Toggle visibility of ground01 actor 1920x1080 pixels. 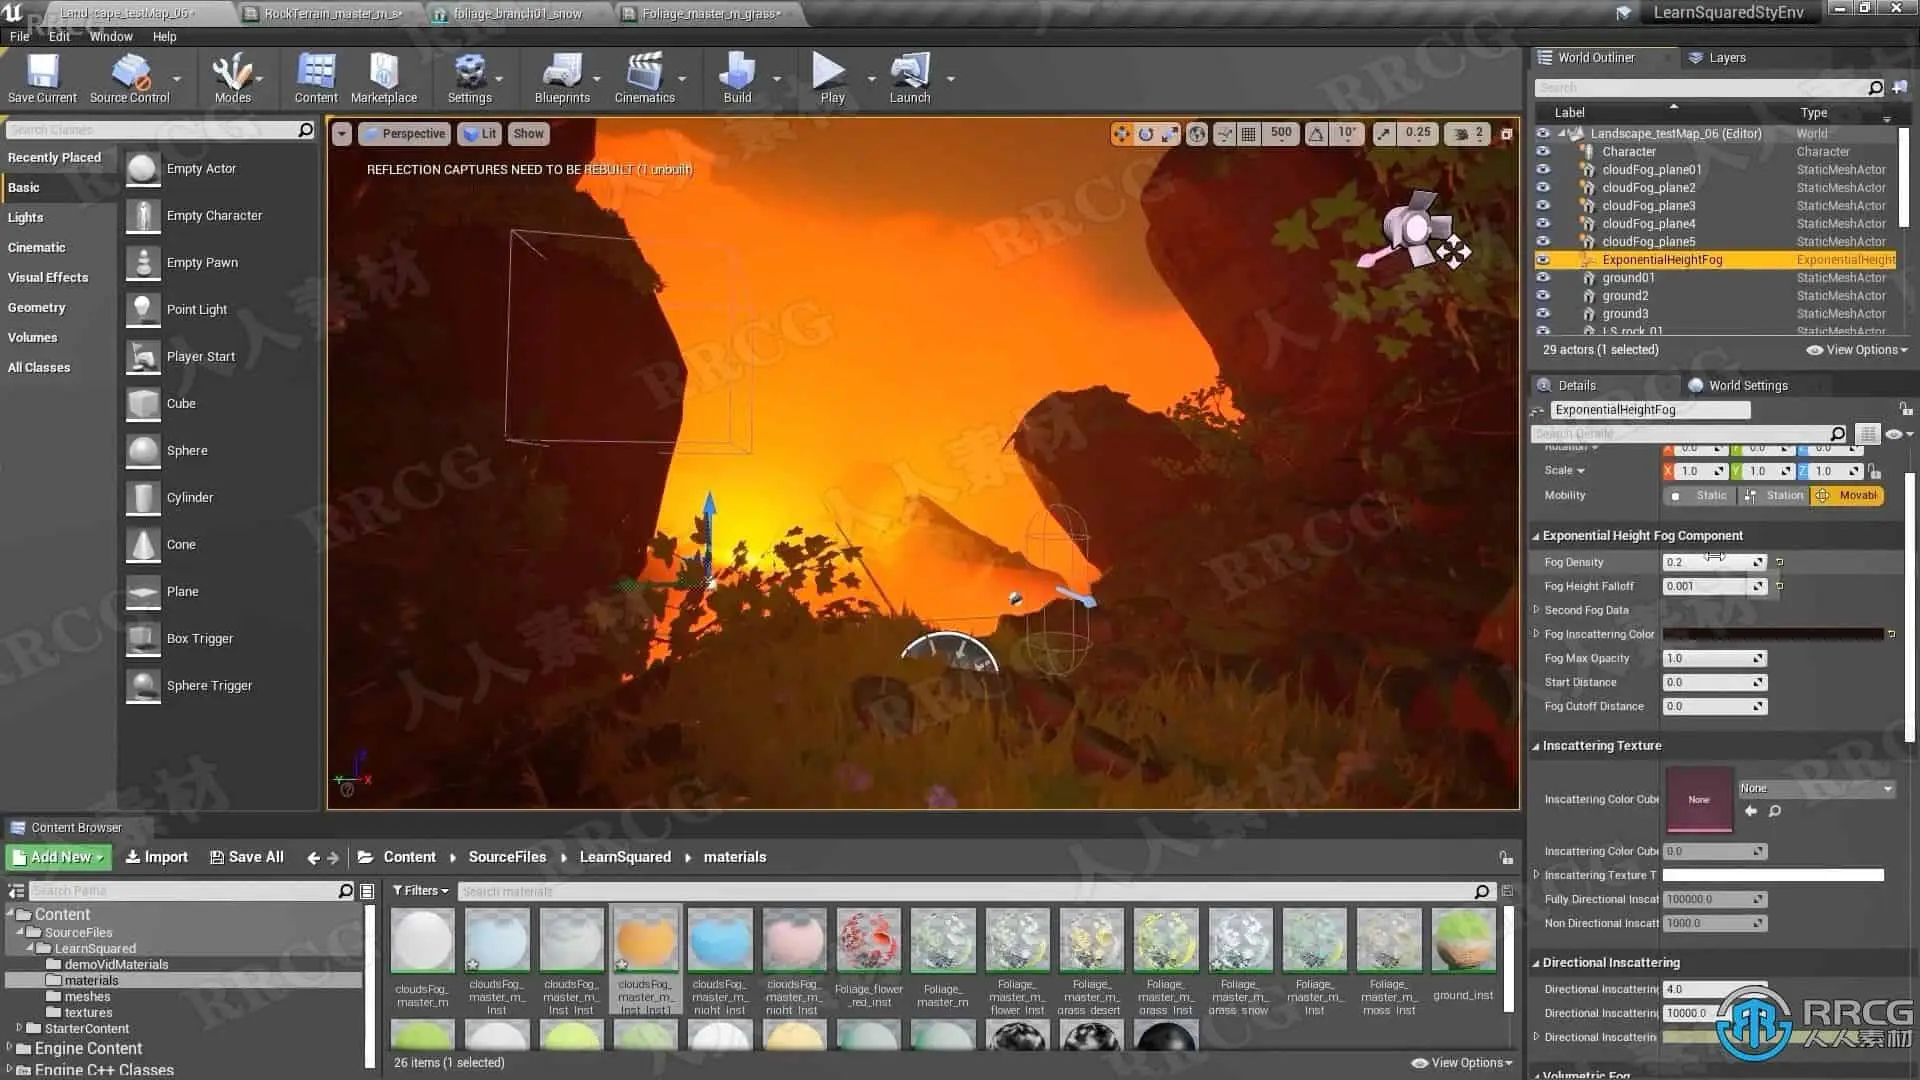pos(1543,278)
